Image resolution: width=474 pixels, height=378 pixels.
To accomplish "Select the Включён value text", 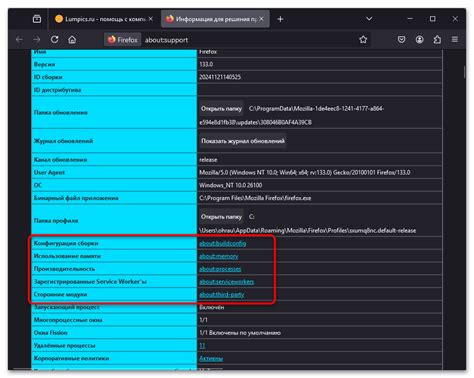I will click(212, 307).
